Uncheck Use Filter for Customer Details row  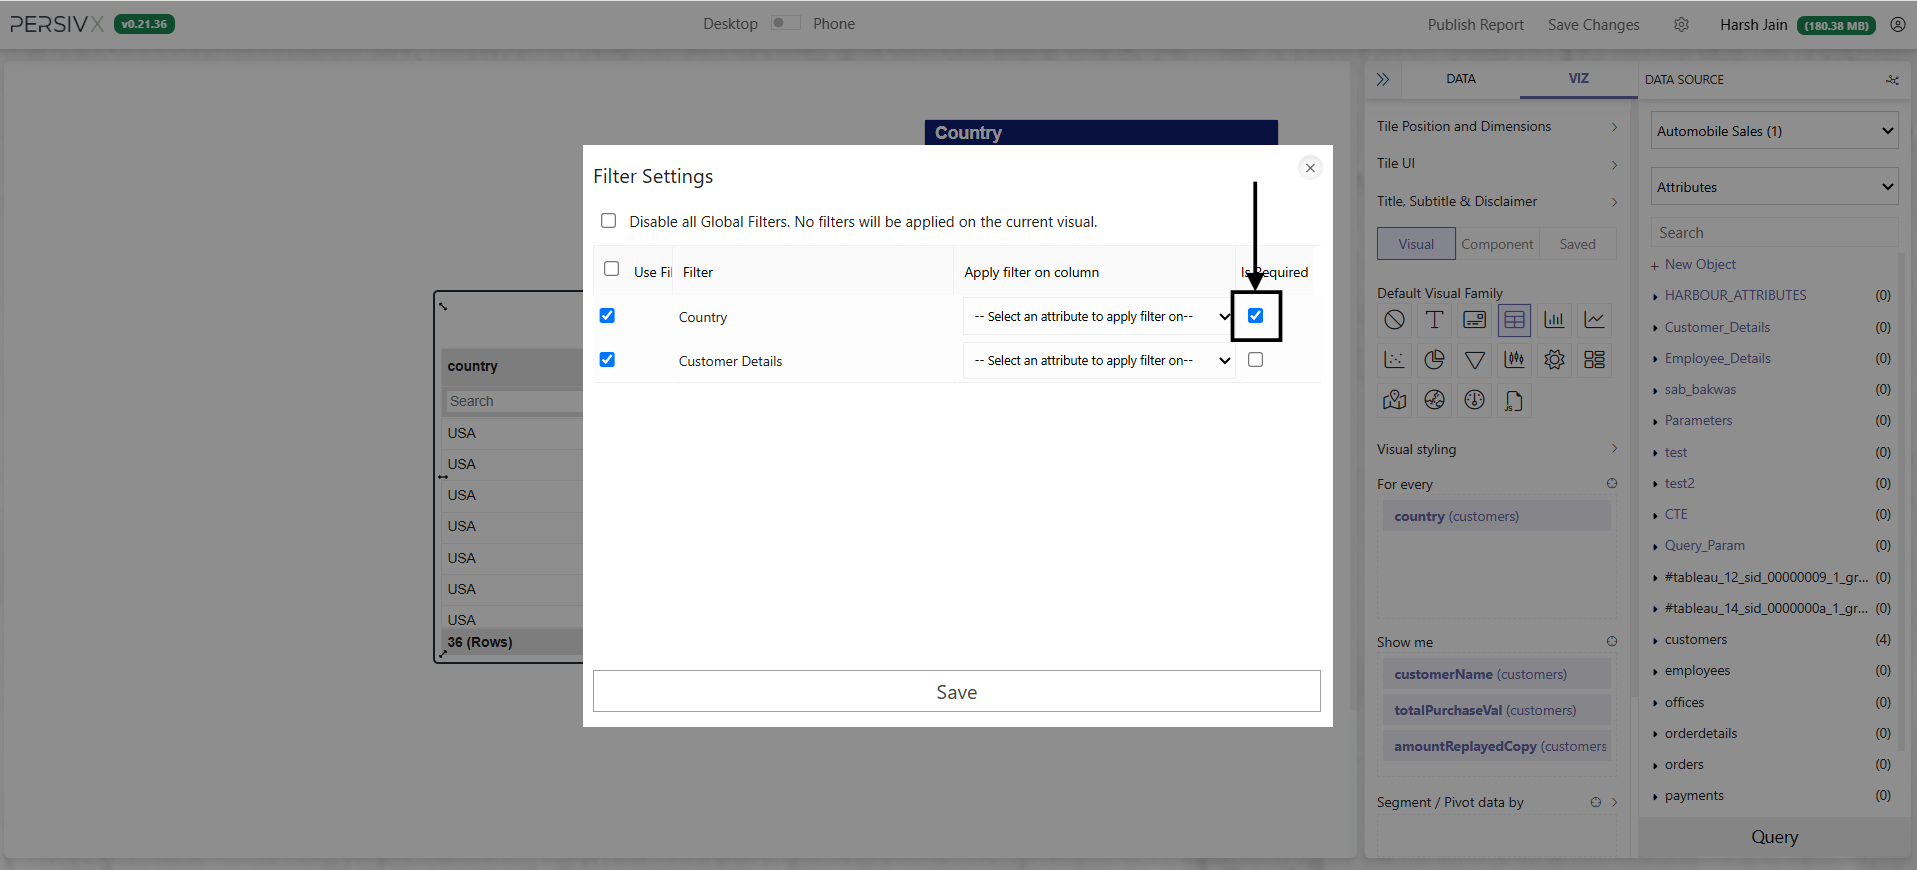point(607,360)
